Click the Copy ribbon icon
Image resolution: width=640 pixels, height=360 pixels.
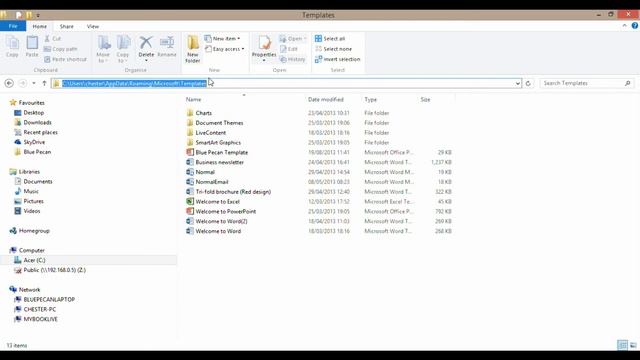tap(12, 46)
